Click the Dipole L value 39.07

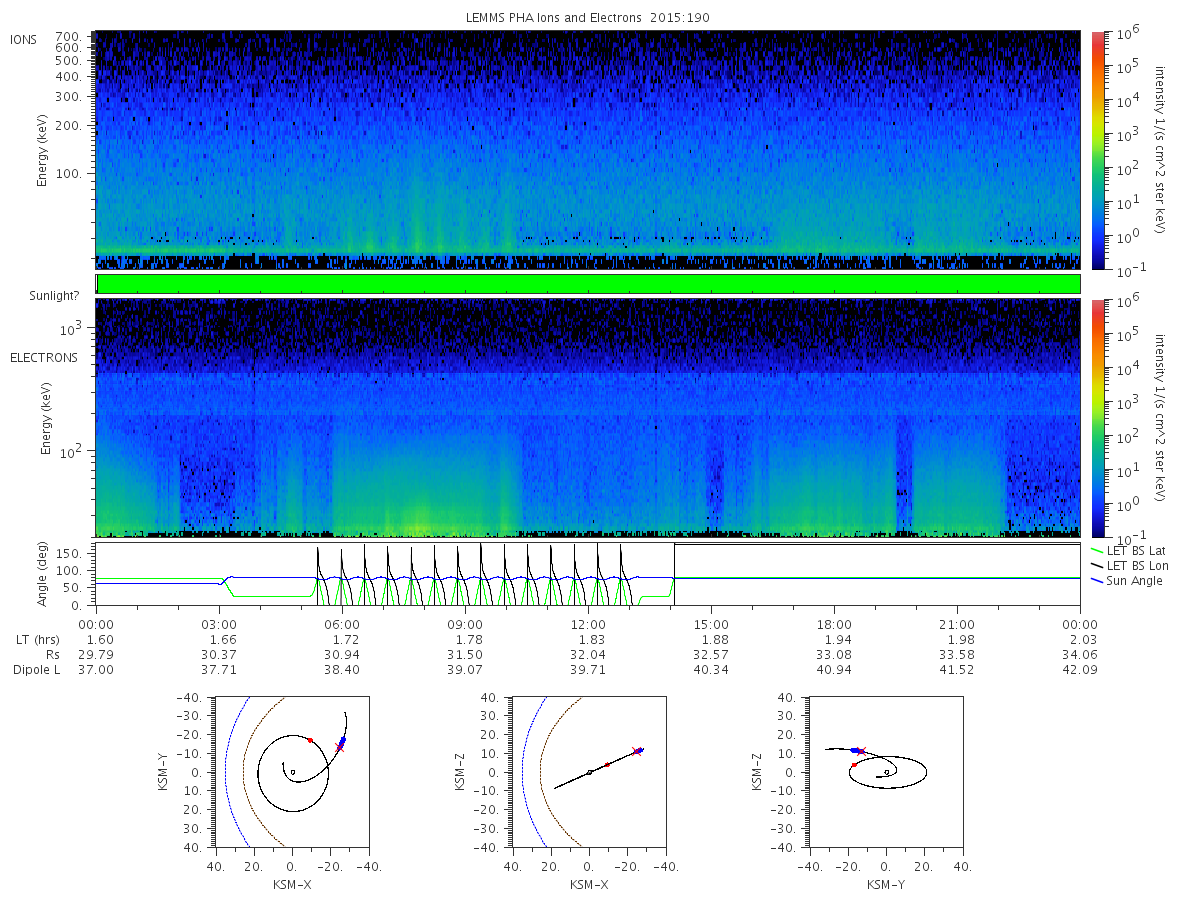pos(465,669)
